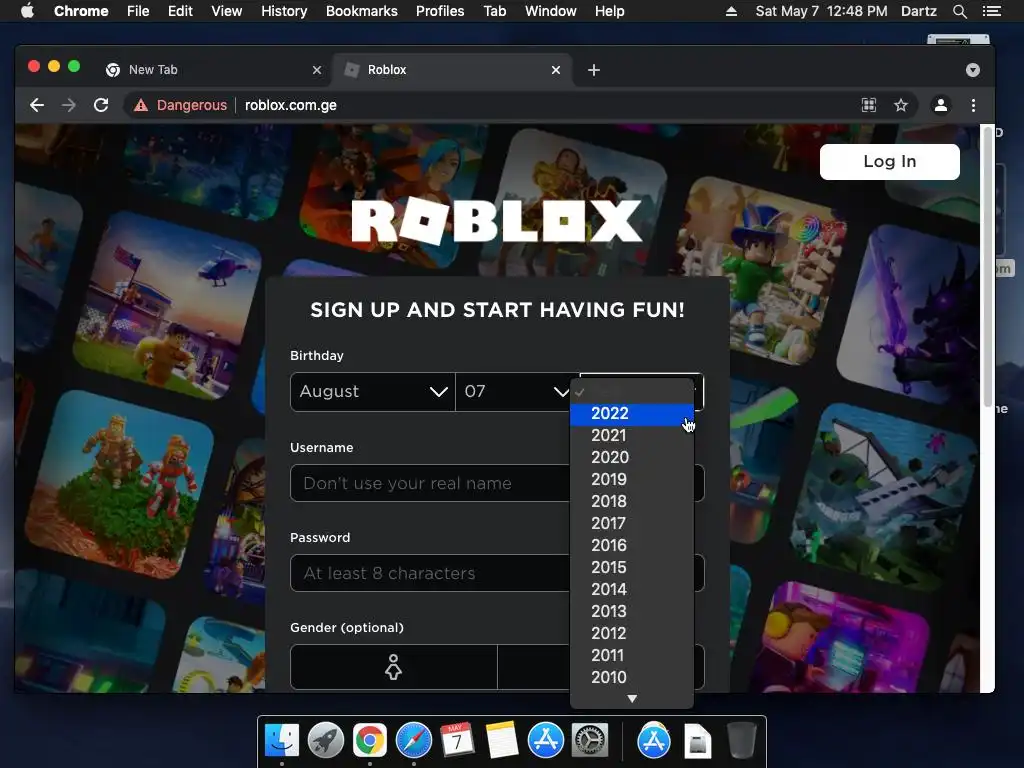Switch to the New Tab tab
This screenshot has width=1024, height=768.
[214, 70]
